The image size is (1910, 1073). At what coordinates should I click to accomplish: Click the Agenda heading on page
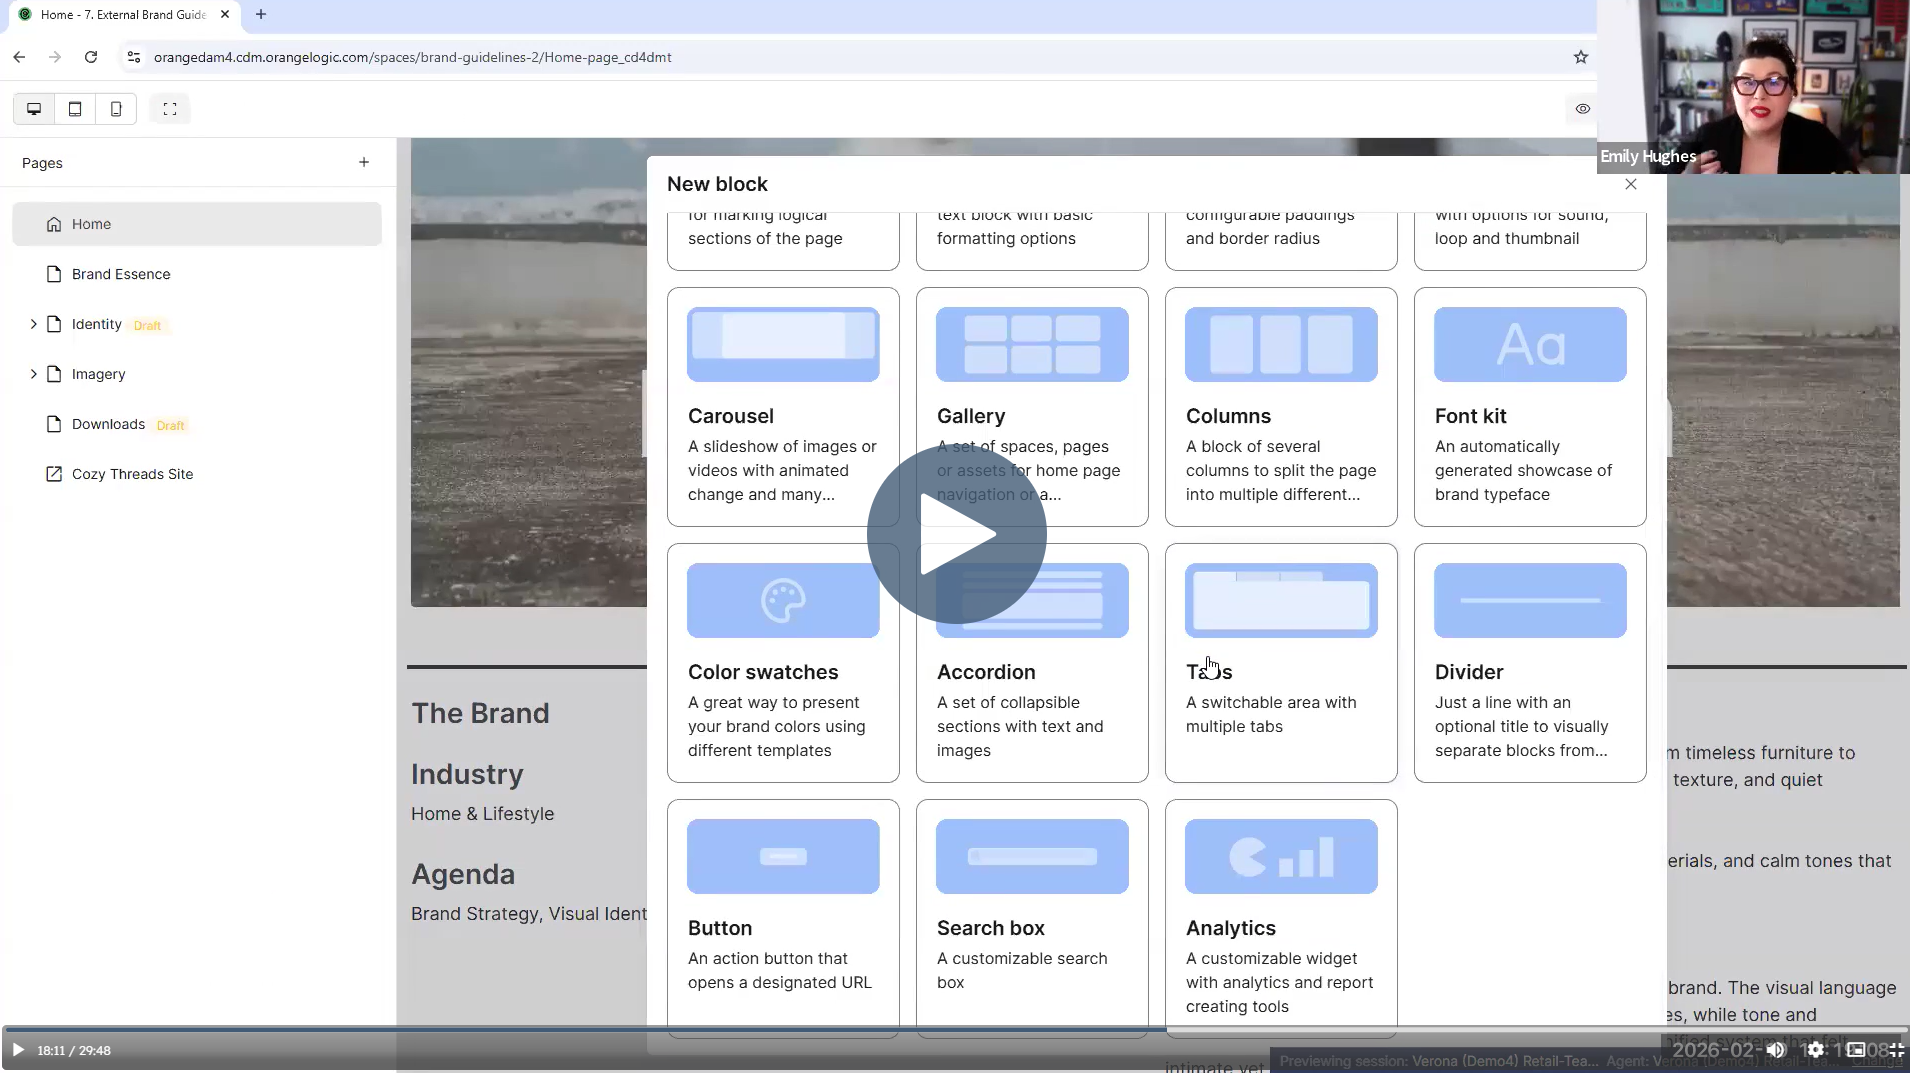click(463, 874)
